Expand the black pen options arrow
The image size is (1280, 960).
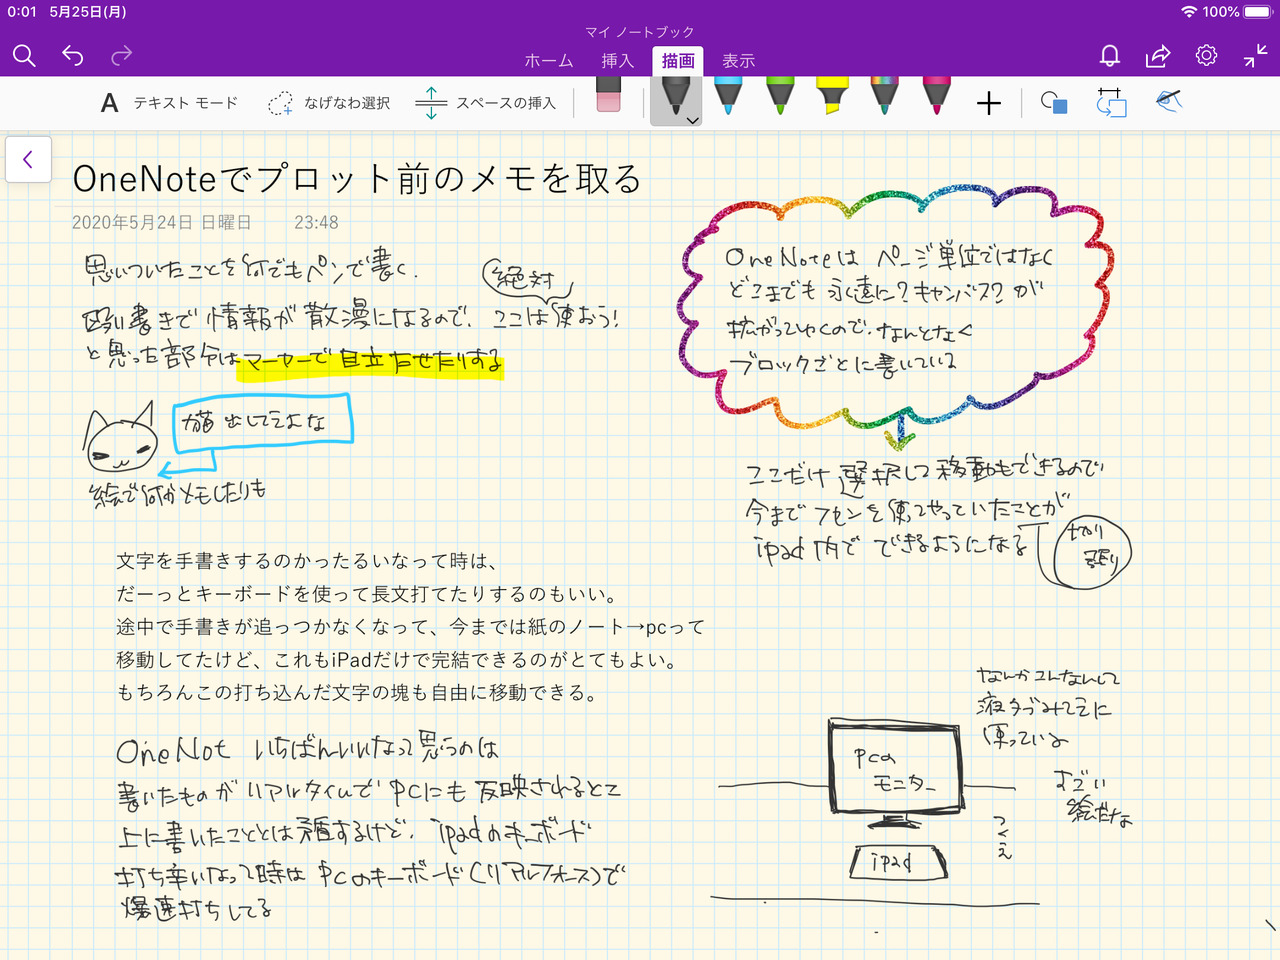click(692, 120)
